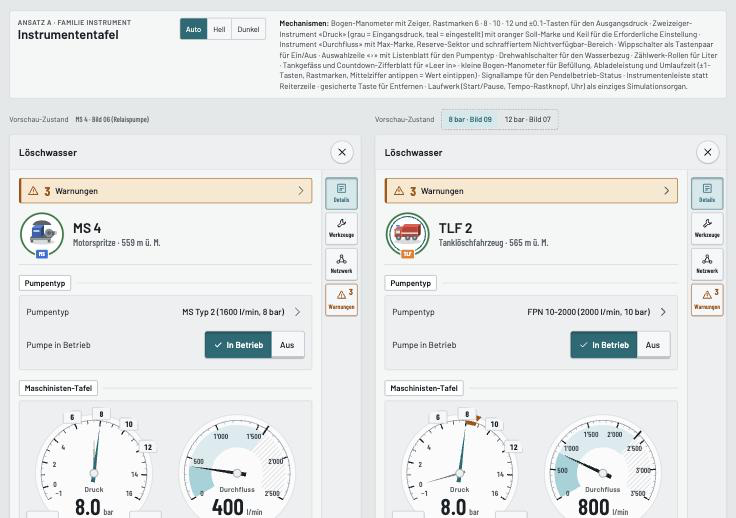Click the Instrumententafel heading
Image resolution: width=736 pixels, height=518 pixels.
coord(68,35)
